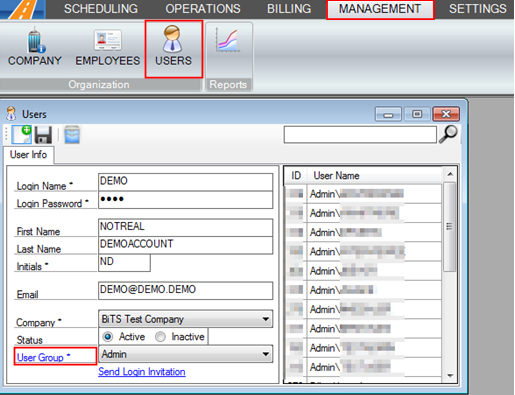515x395 pixels.
Task: Open the COMPANY icon in the ribbon
Action: pyautogui.click(x=35, y=47)
